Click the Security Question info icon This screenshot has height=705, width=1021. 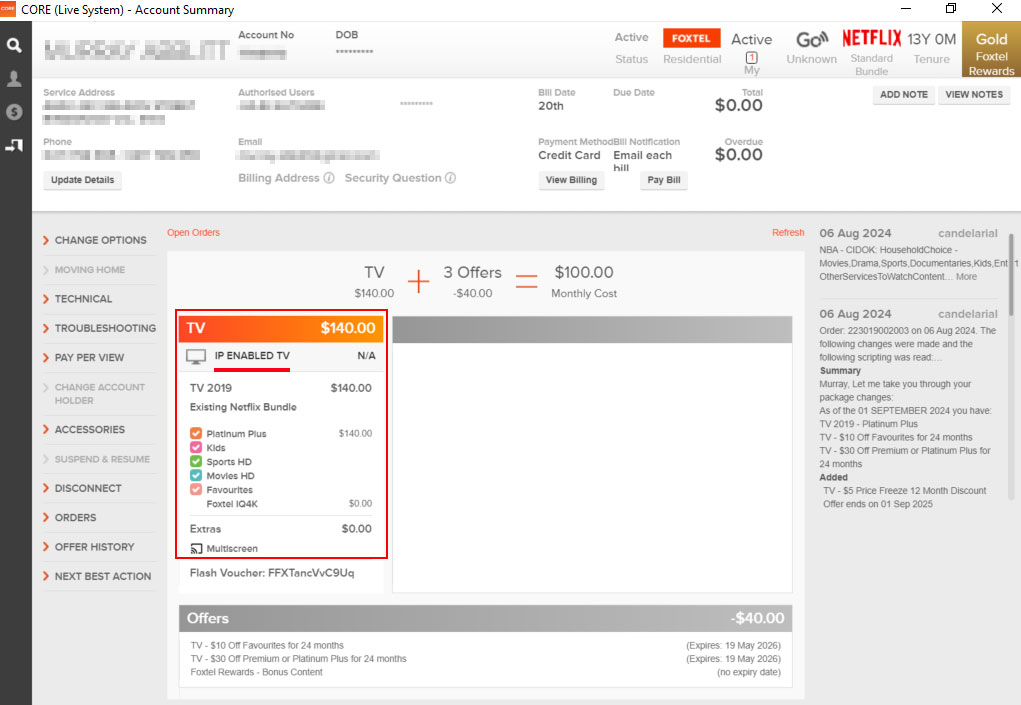click(x=450, y=178)
